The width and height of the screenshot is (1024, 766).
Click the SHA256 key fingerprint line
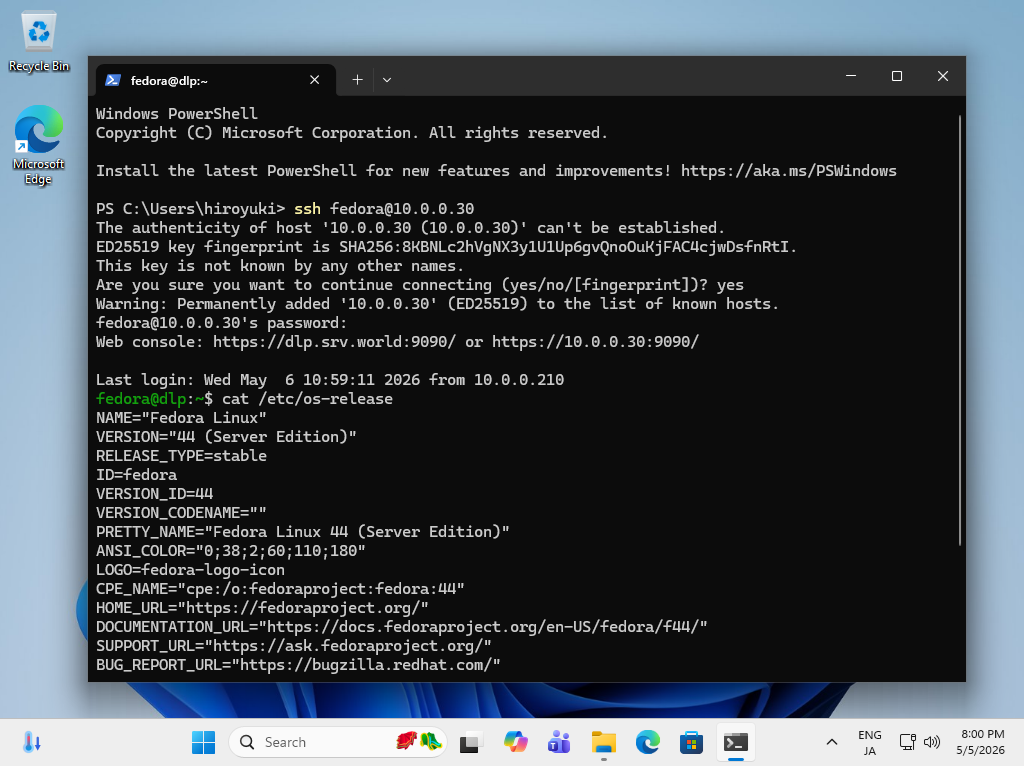click(447, 247)
